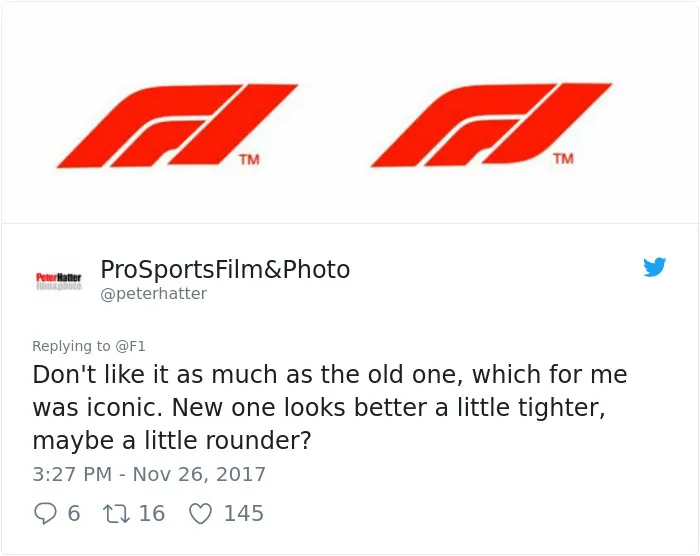Open the PeterHatter profile avatar
This screenshot has height=556, width=700.
tap(58, 281)
